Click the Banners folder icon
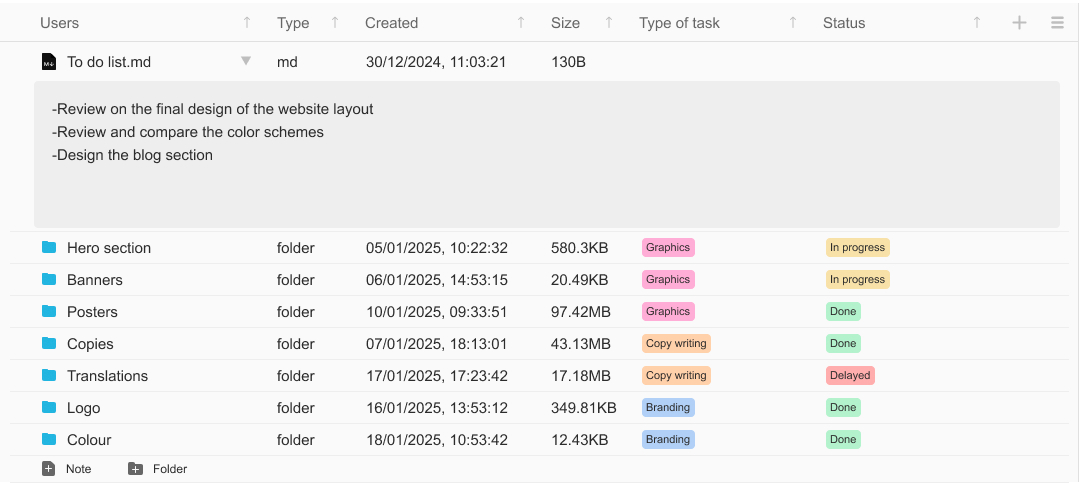 [x=49, y=279]
